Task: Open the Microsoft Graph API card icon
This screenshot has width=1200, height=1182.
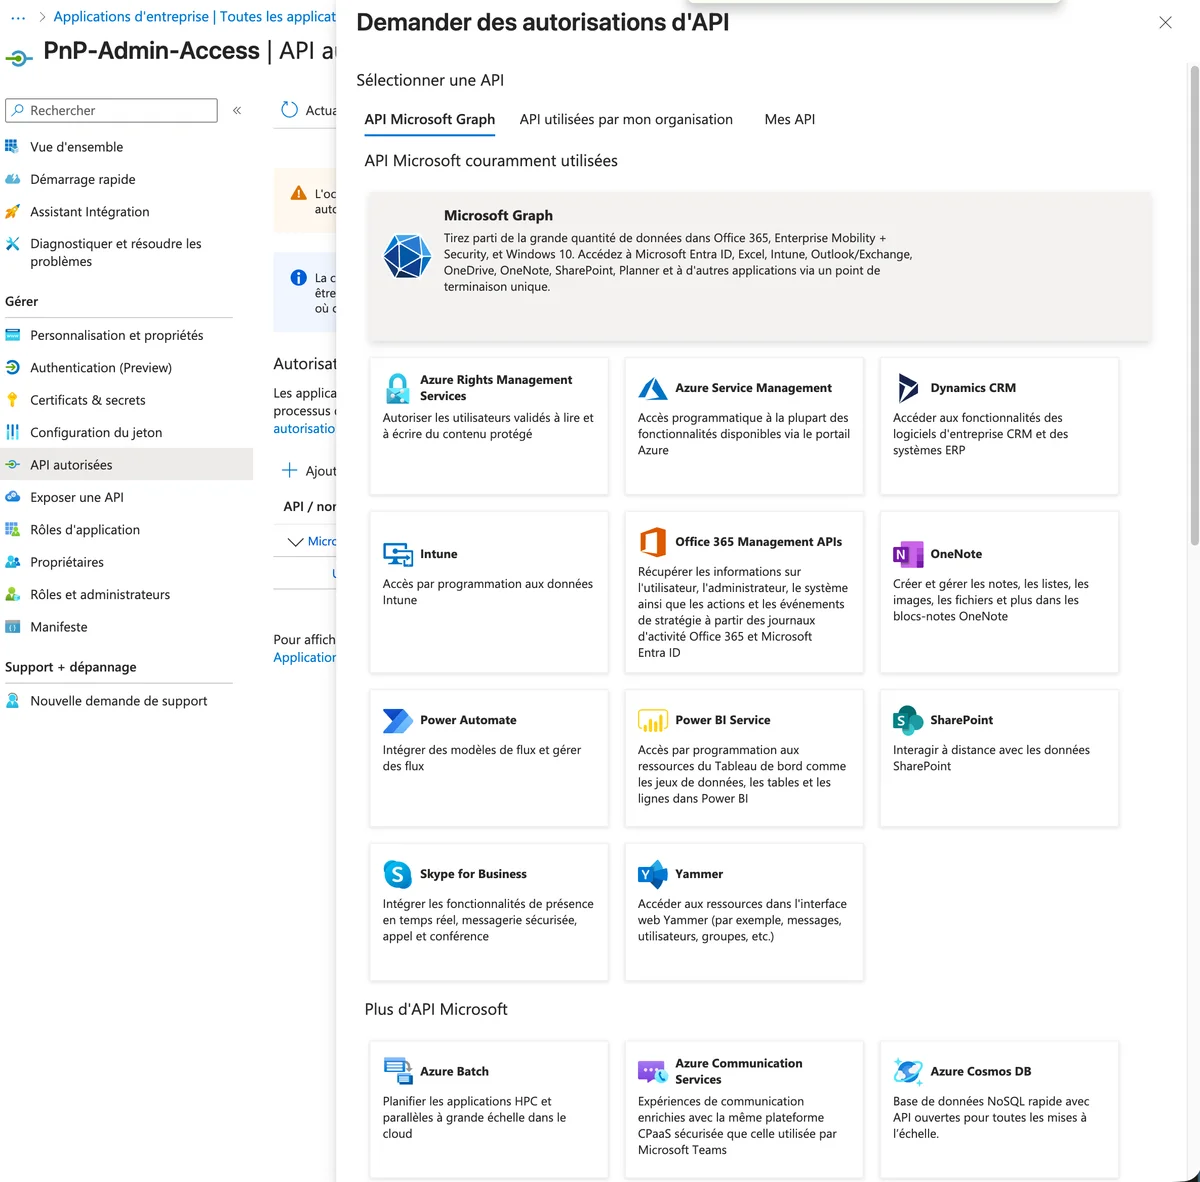Action: 408,256
